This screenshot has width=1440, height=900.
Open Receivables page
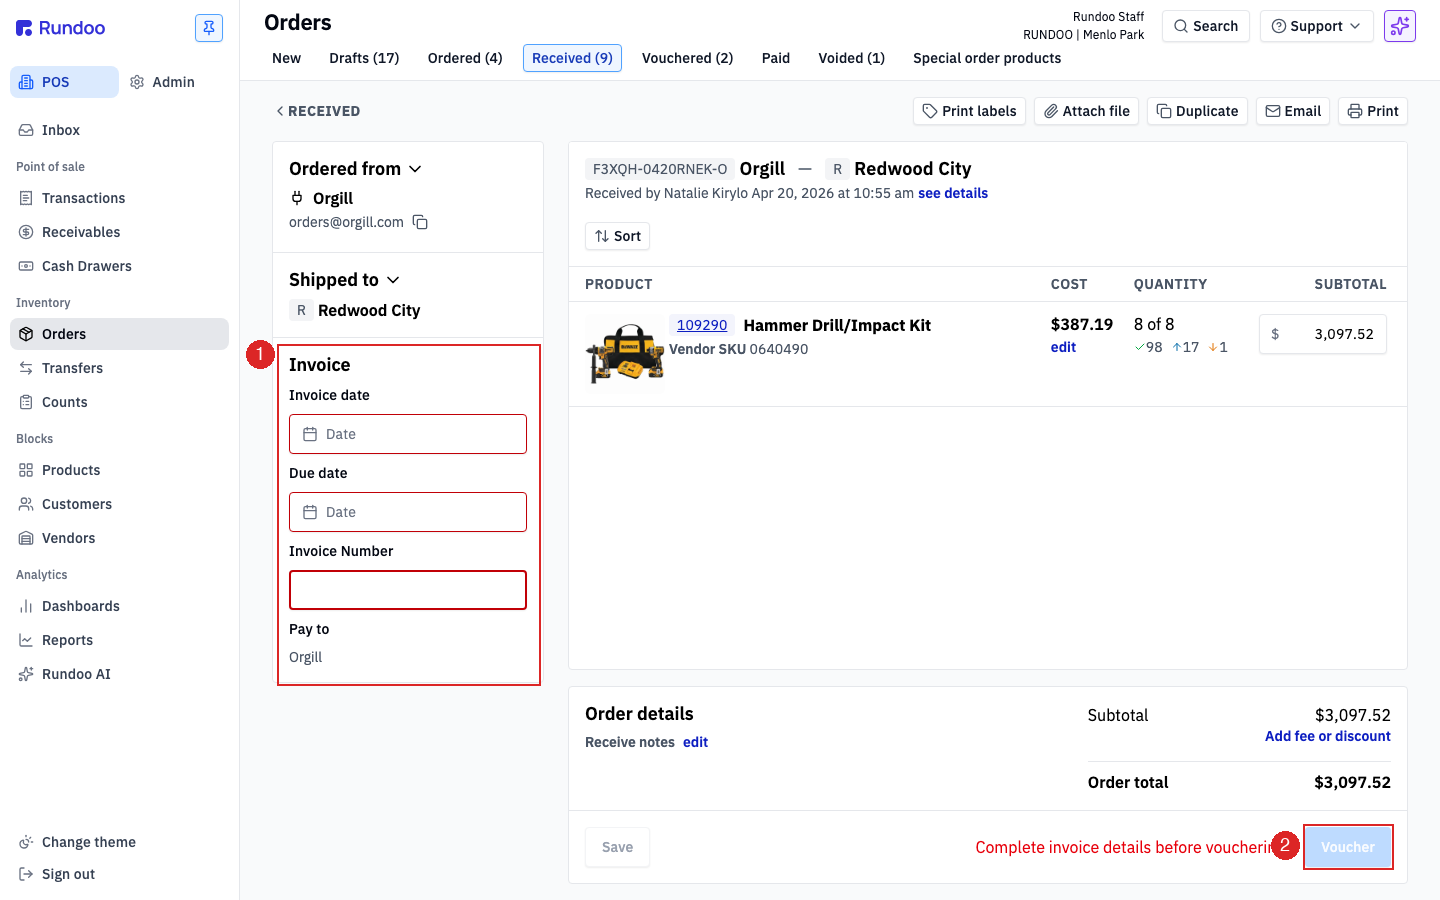coord(119,232)
